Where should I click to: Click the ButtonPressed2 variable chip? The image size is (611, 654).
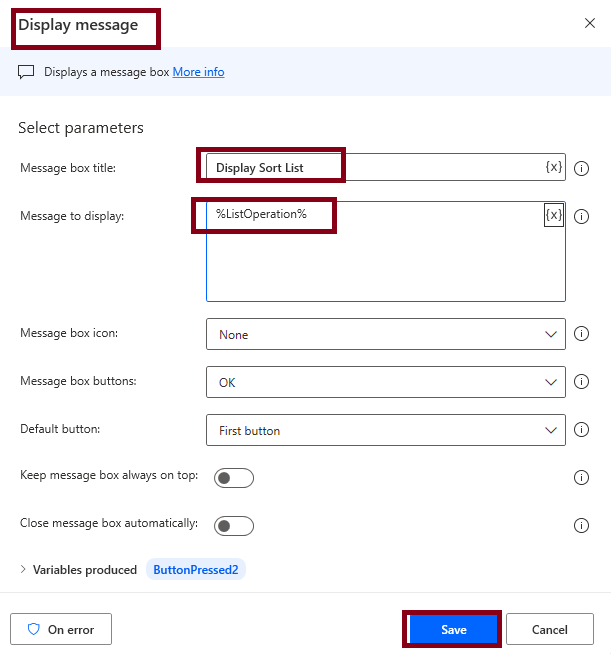click(x=196, y=570)
